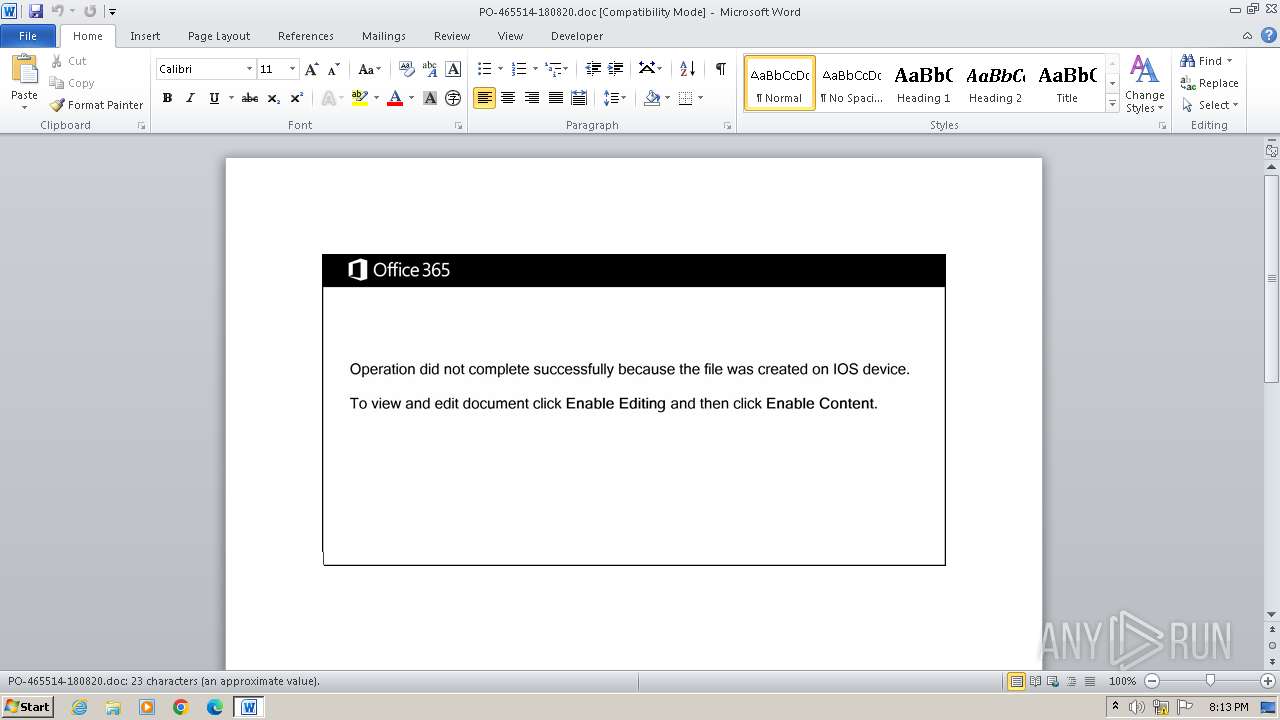Switch to Page Layout tab

(219, 36)
